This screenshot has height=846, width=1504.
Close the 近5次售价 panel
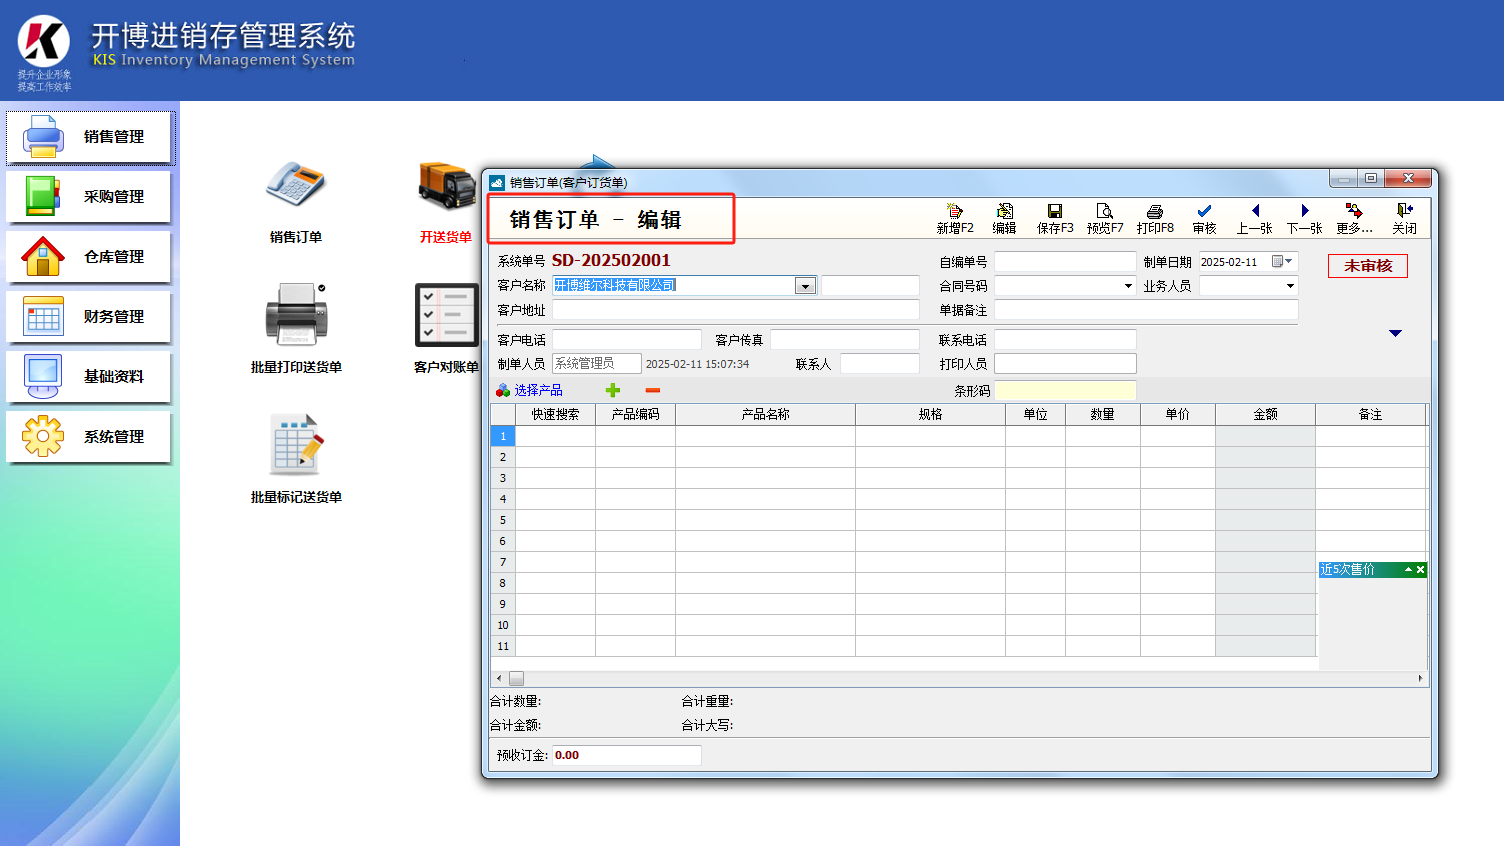1420,569
